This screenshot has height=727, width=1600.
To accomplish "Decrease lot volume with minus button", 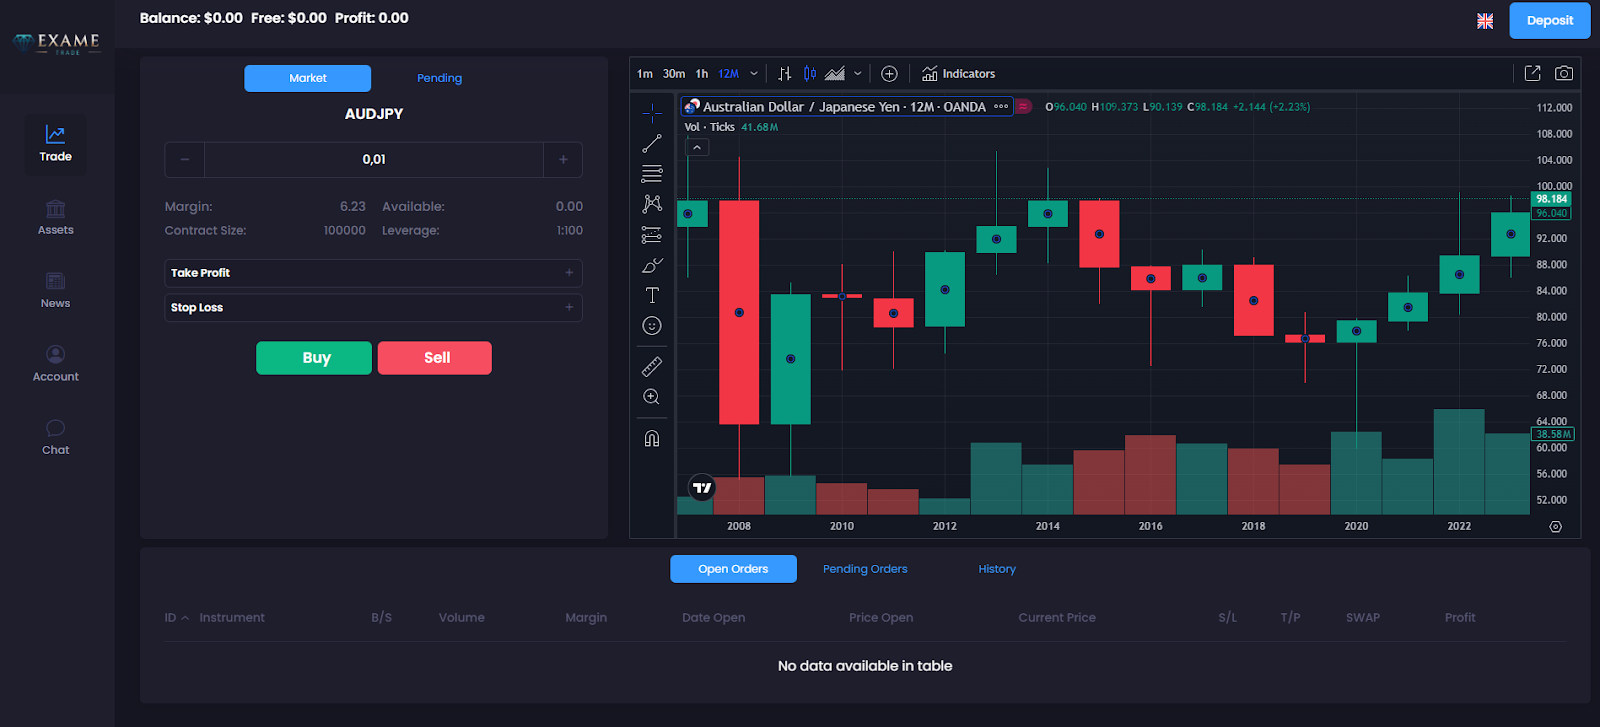I will 185,160.
